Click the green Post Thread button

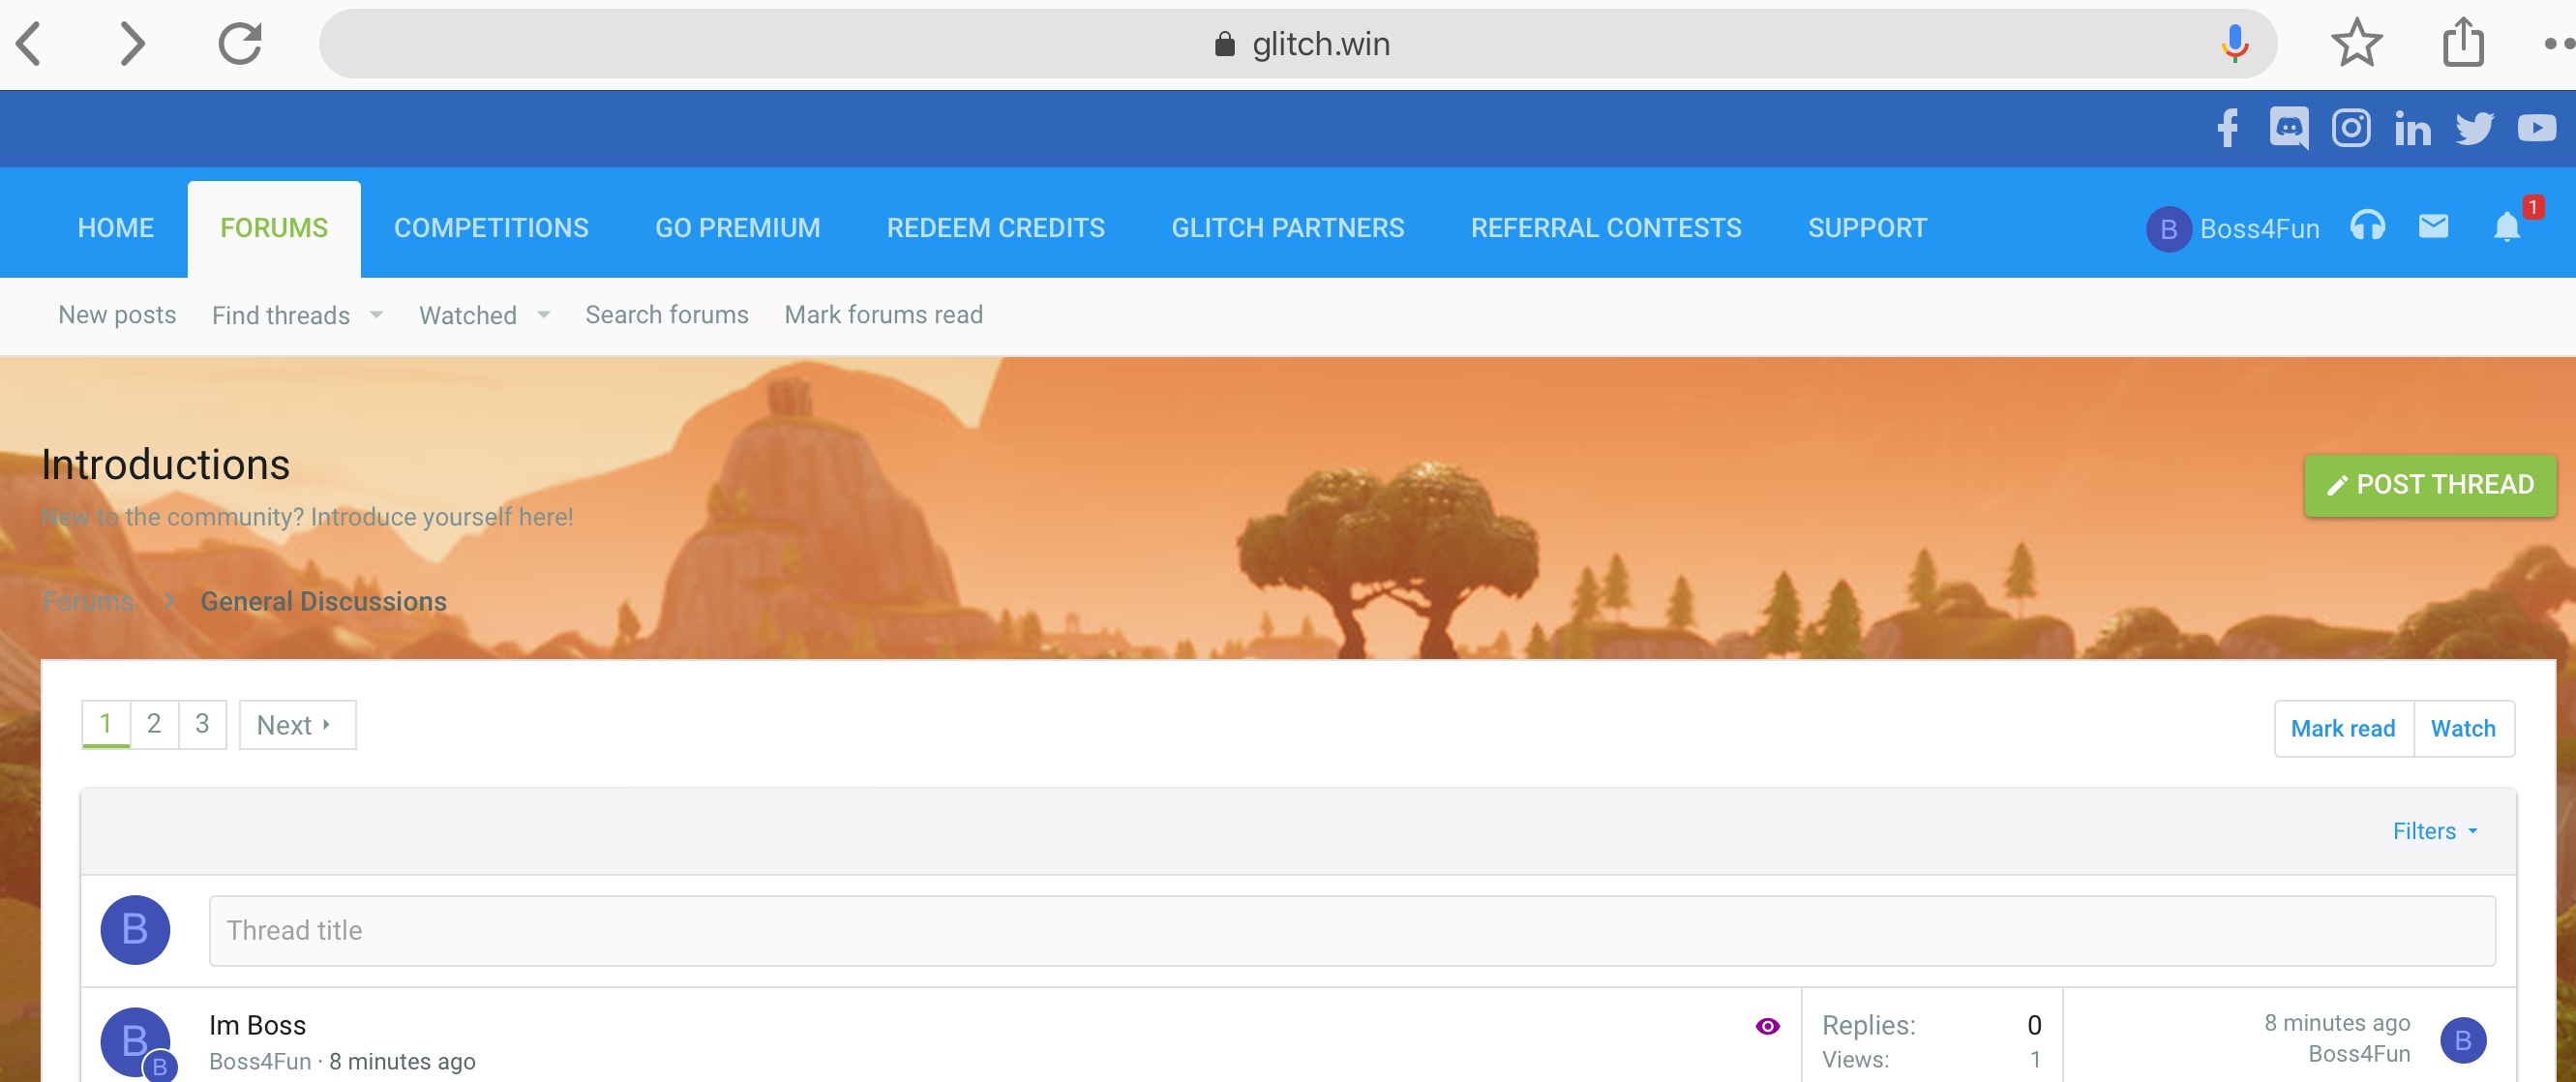(x=2429, y=485)
